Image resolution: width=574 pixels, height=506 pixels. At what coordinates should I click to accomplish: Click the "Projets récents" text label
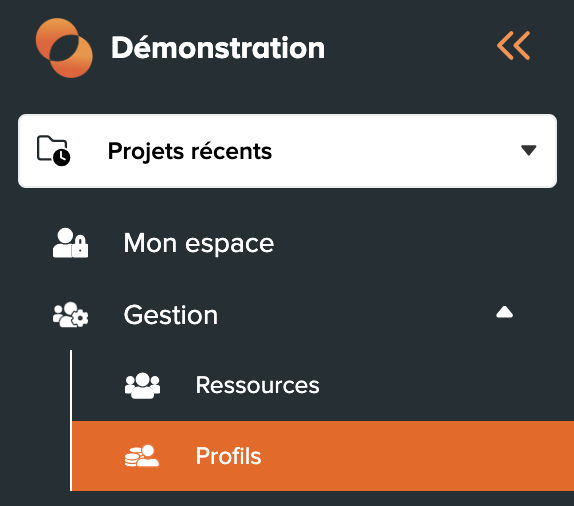tap(190, 151)
